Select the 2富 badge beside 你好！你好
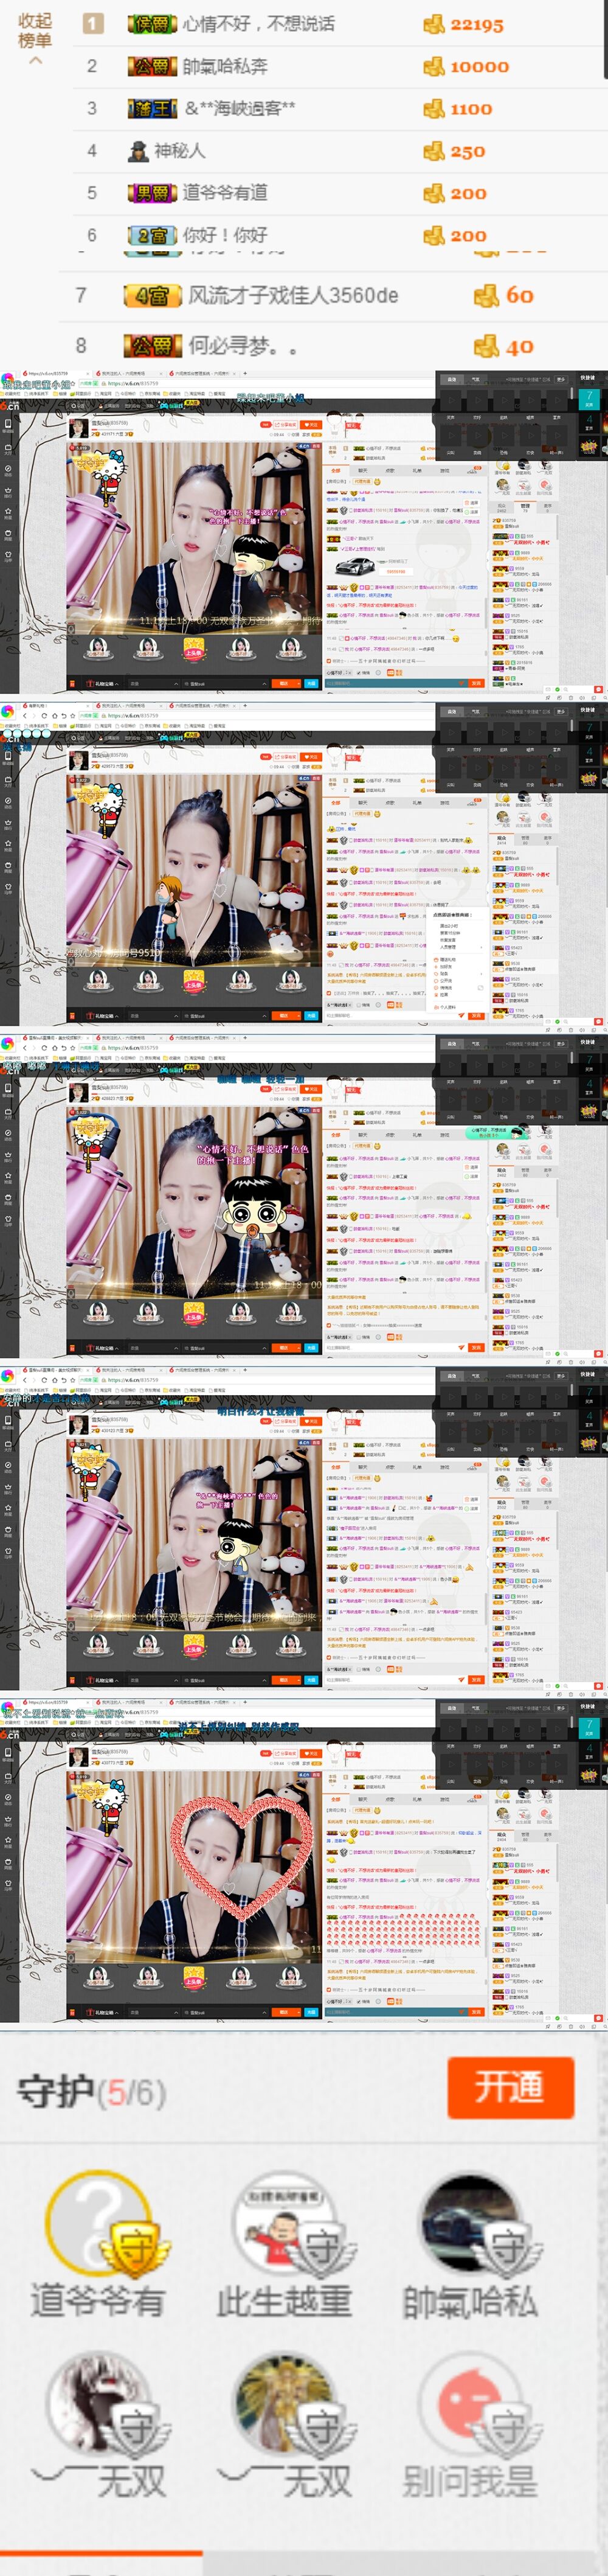 coord(152,235)
